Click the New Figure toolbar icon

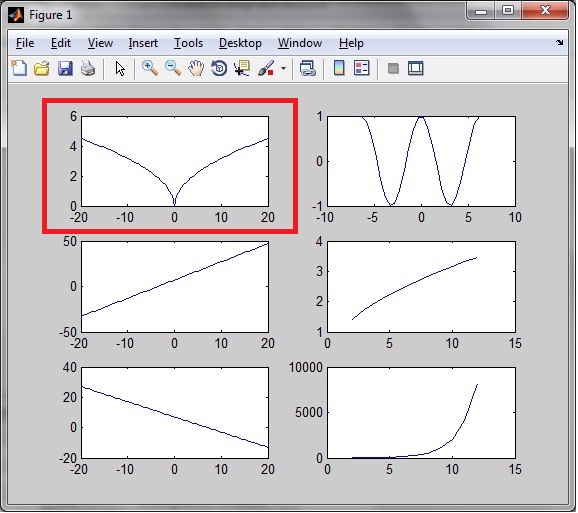tap(19, 68)
